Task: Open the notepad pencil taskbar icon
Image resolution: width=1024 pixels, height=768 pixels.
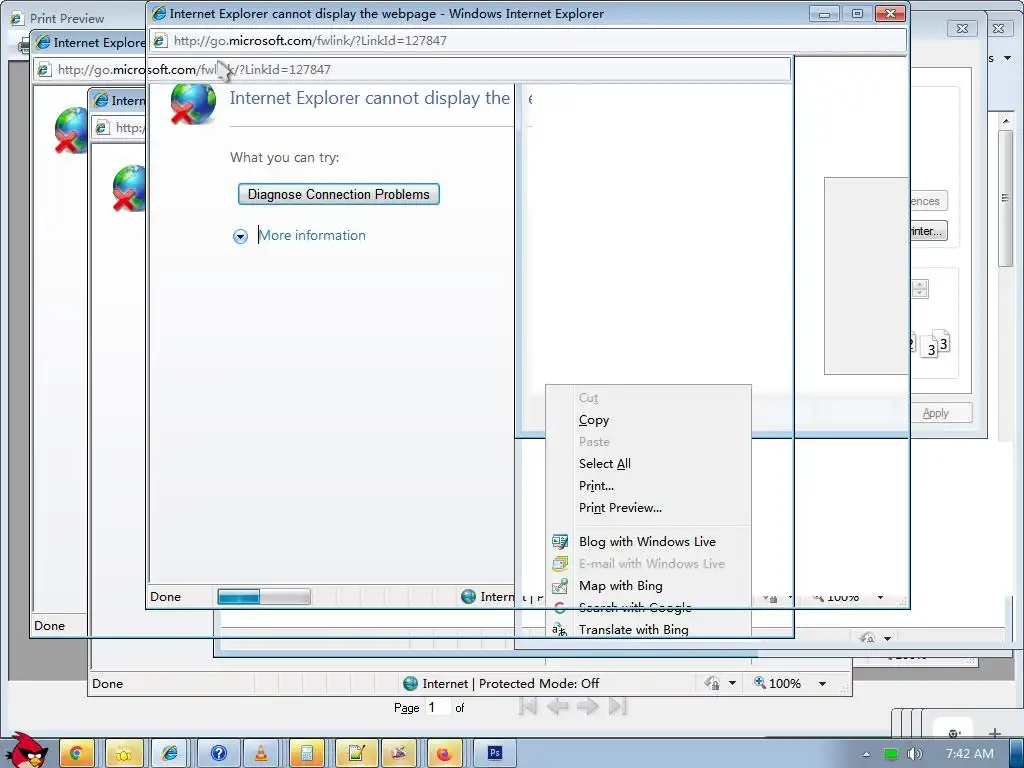Action: 357,754
